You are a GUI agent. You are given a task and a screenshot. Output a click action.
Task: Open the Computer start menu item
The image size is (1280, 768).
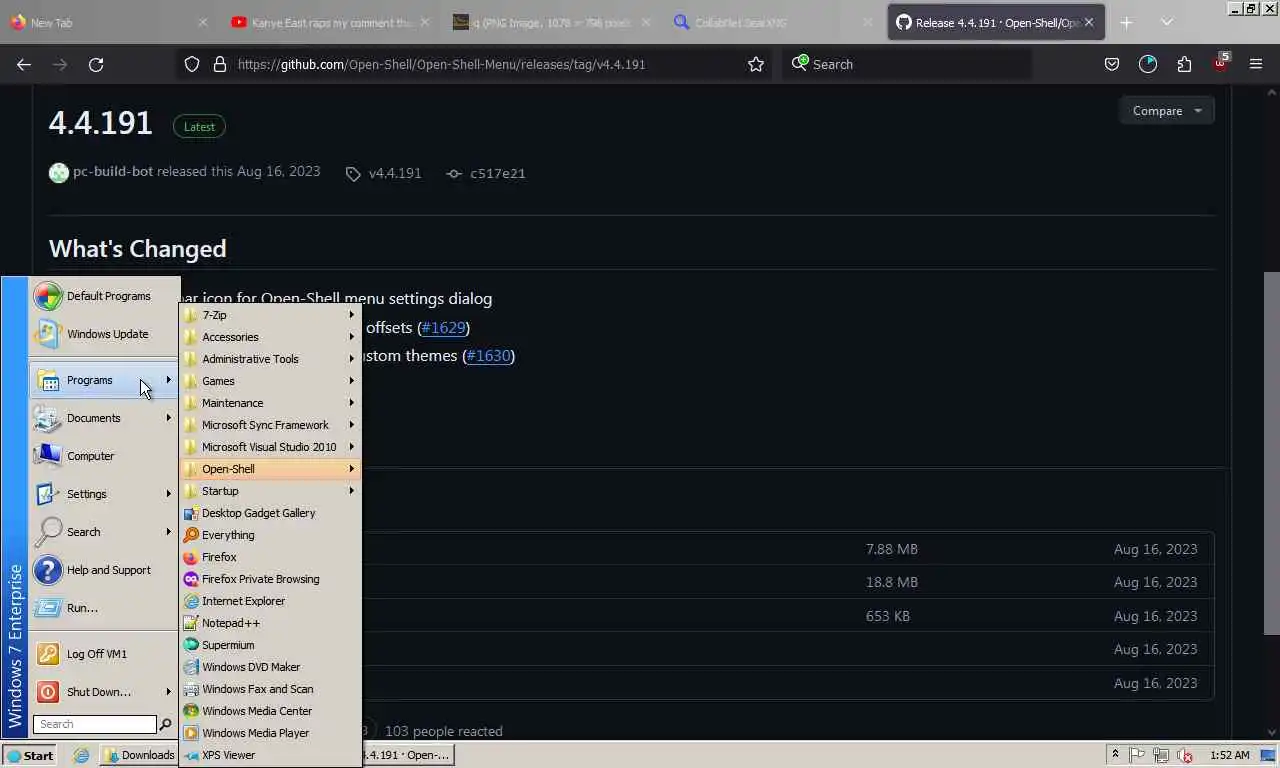104,456
